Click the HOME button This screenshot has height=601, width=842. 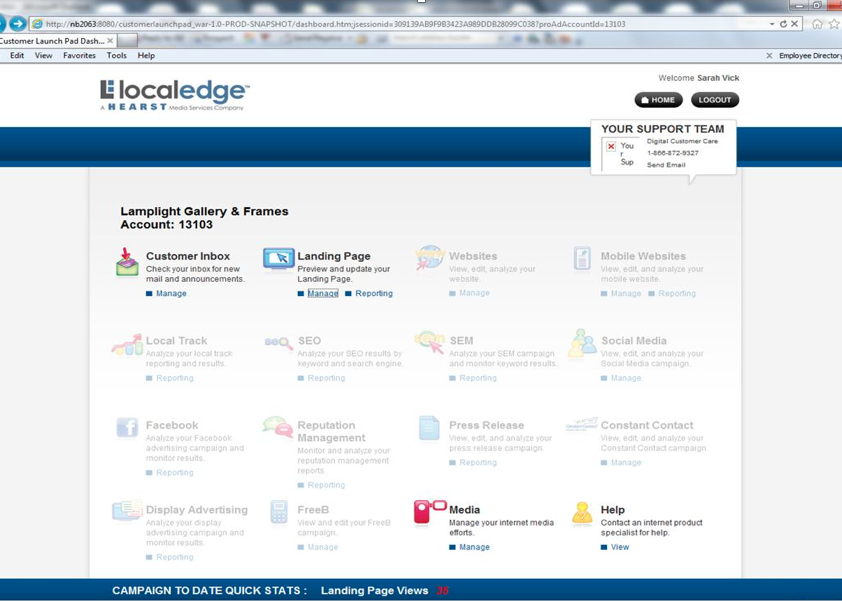[658, 100]
